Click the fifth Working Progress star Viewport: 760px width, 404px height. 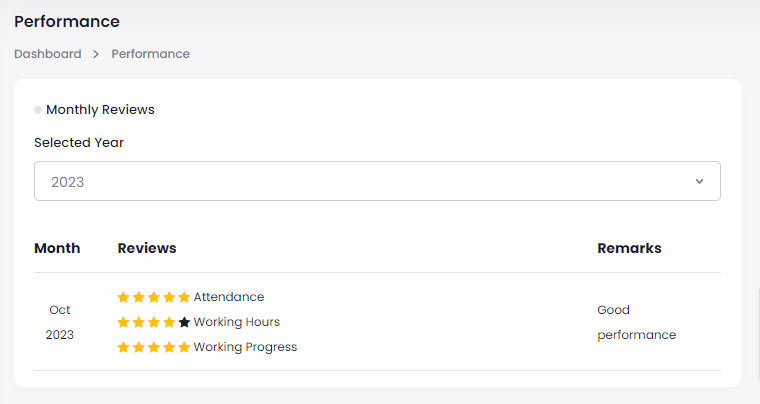tap(184, 347)
